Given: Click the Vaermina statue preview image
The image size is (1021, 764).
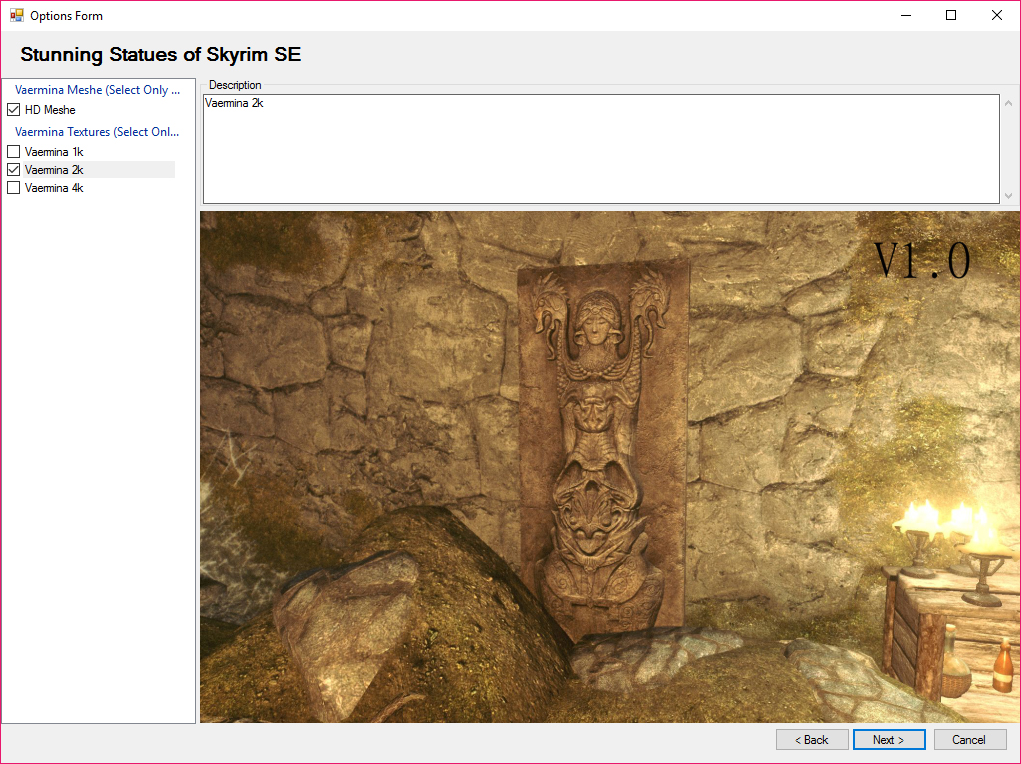Looking at the screenshot, I should click(x=609, y=467).
